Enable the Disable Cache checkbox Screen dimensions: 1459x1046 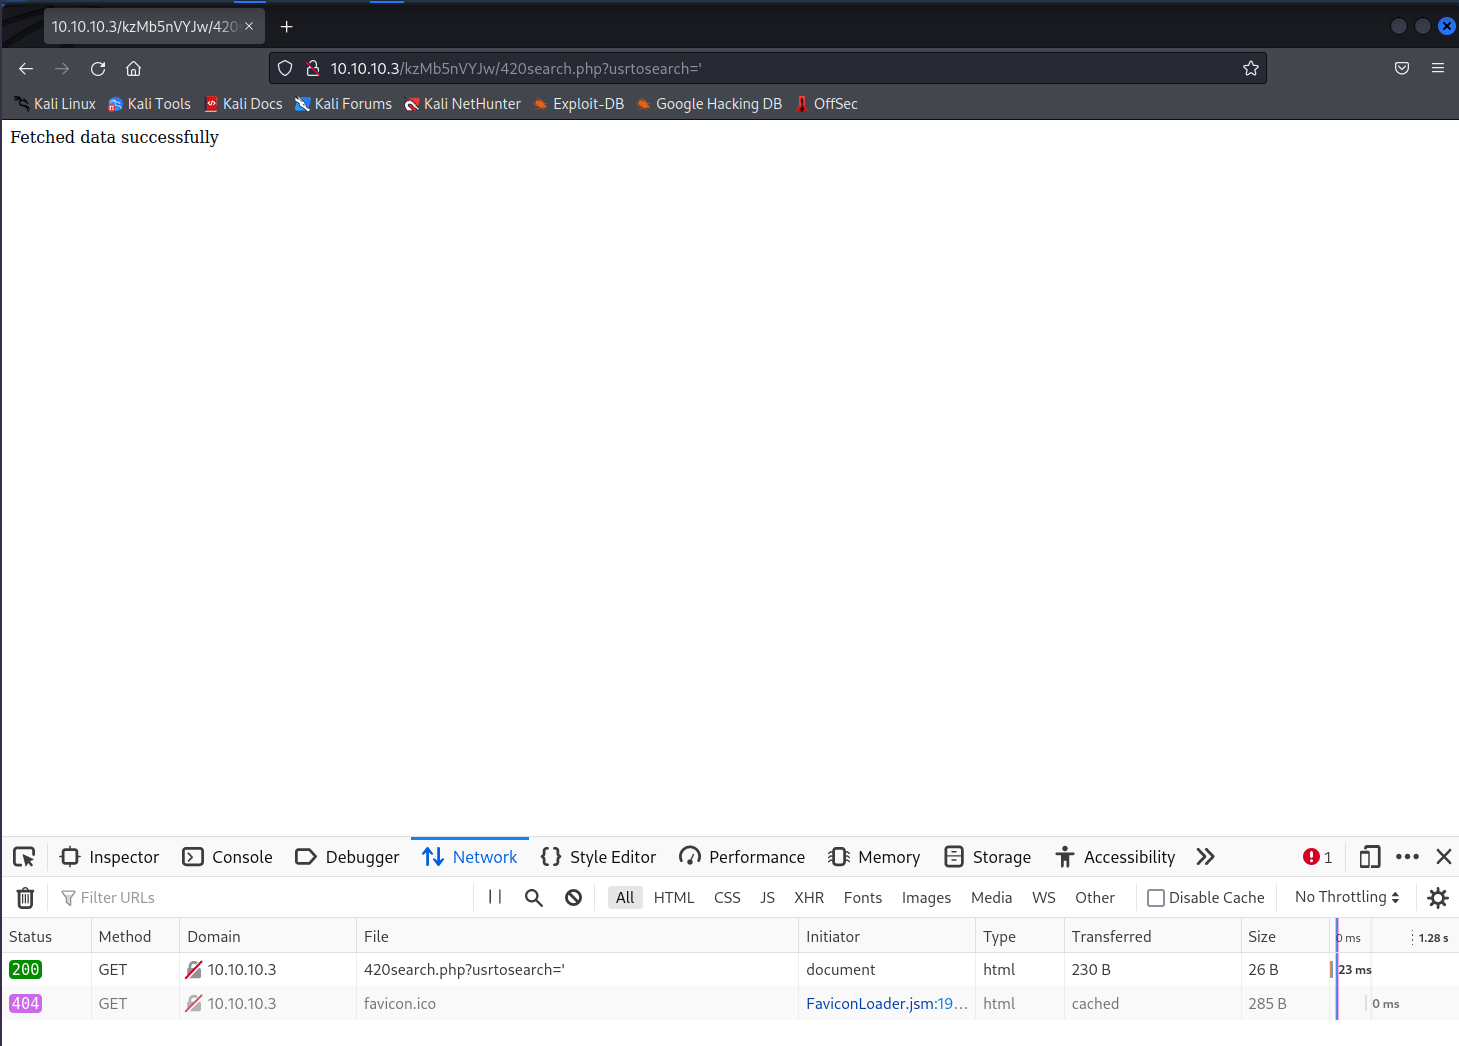click(1156, 898)
